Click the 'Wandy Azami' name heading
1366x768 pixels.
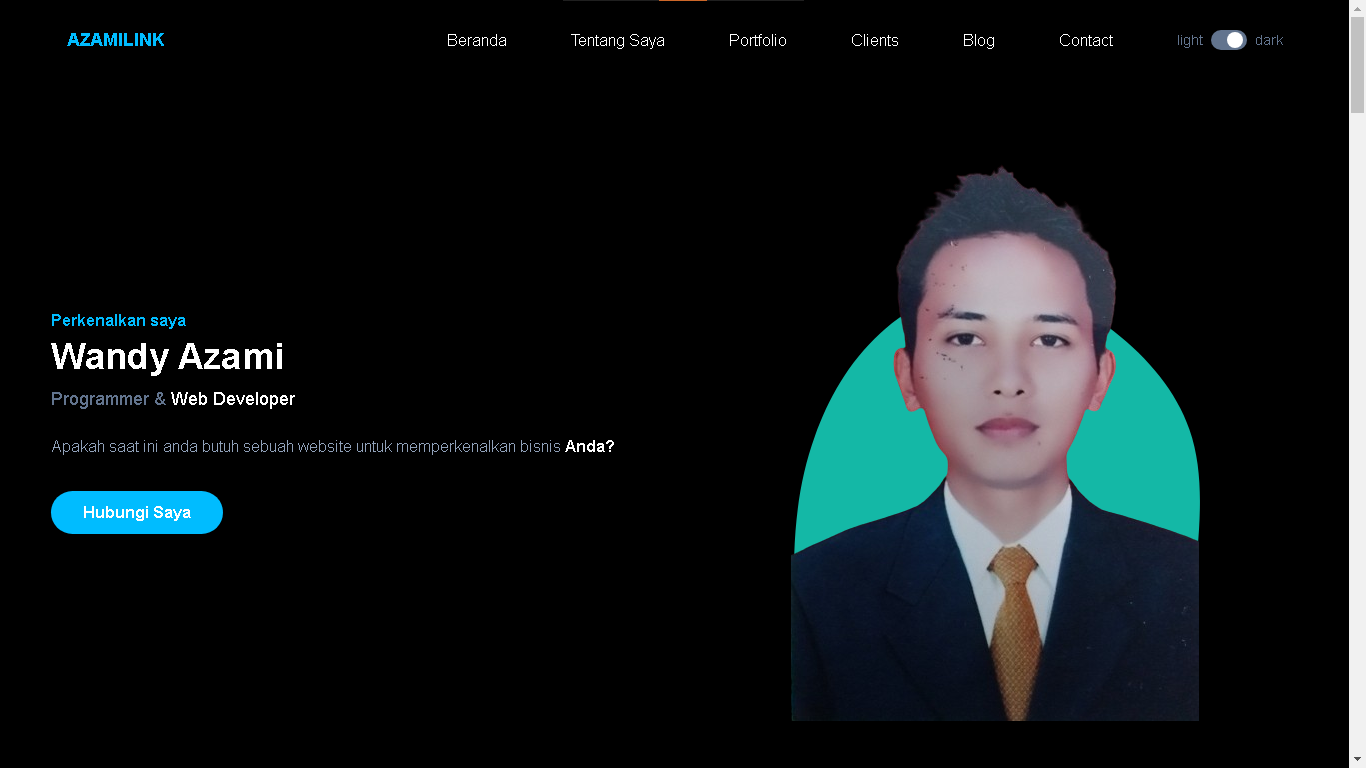(x=167, y=356)
